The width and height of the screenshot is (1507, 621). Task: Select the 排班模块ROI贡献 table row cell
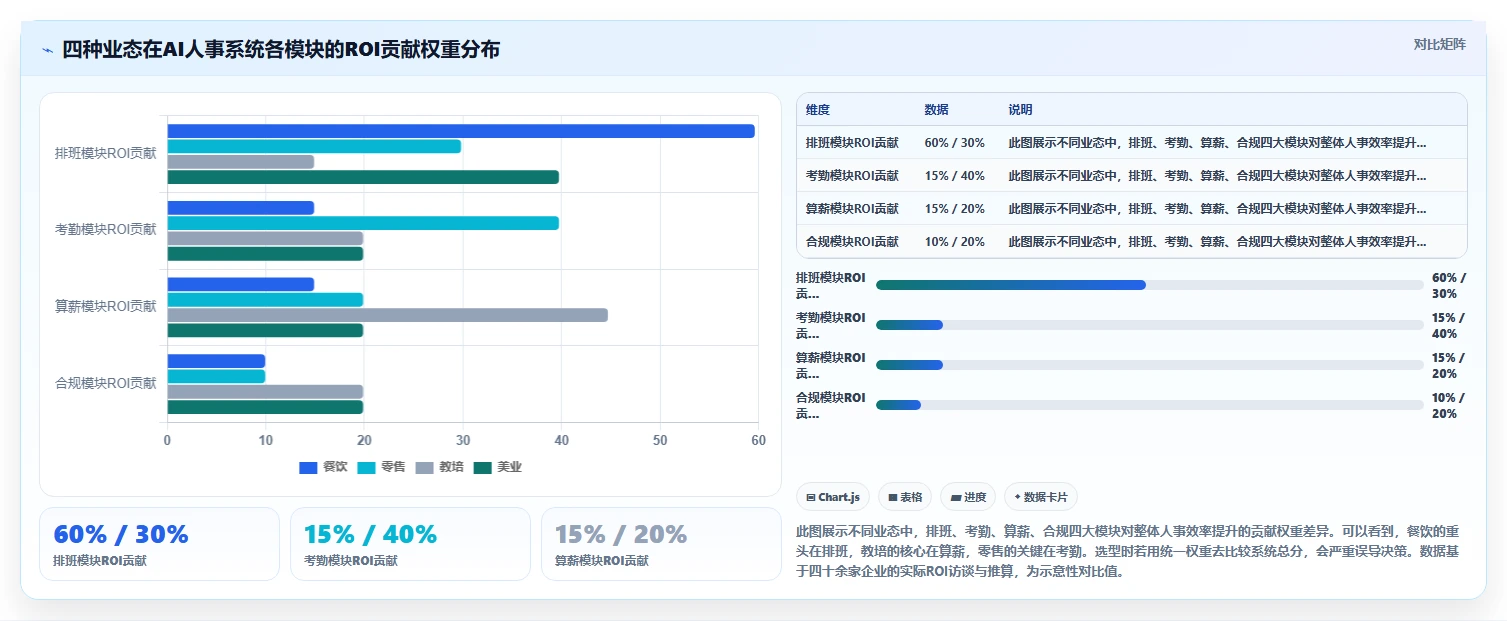coord(852,143)
